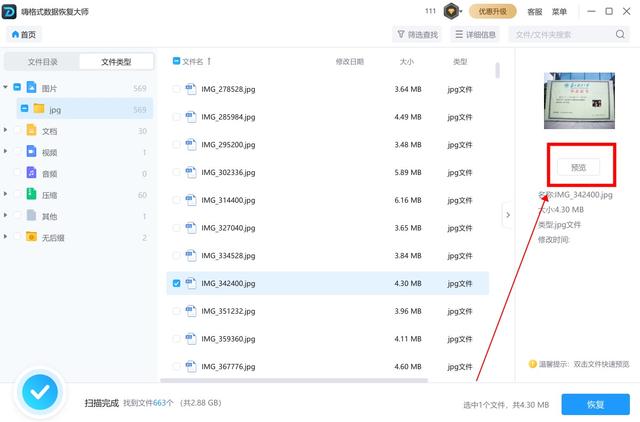The image size is (640, 422).
Task: Click the 其他 category icon
Action: point(31,215)
